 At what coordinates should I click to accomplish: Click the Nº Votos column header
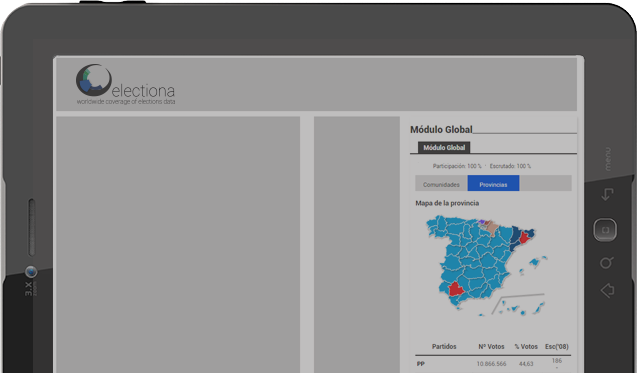pyautogui.click(x=491, y=347)
